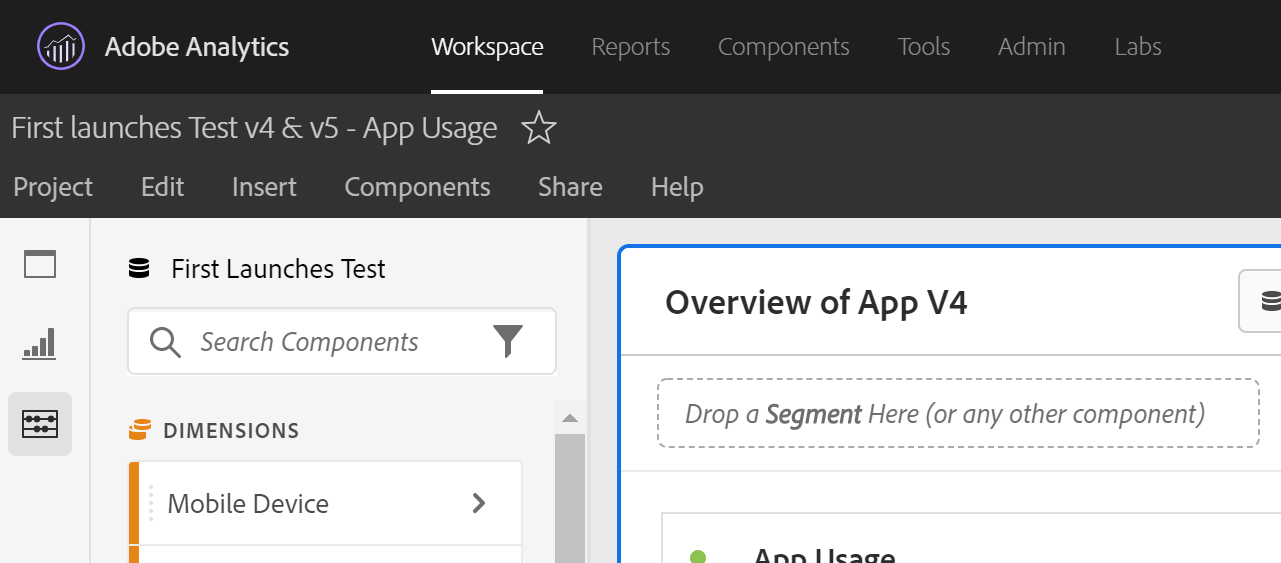Open the Panels icon in left rail
This screenshot has width=1281, height=563.
click(x=40, y=265)
